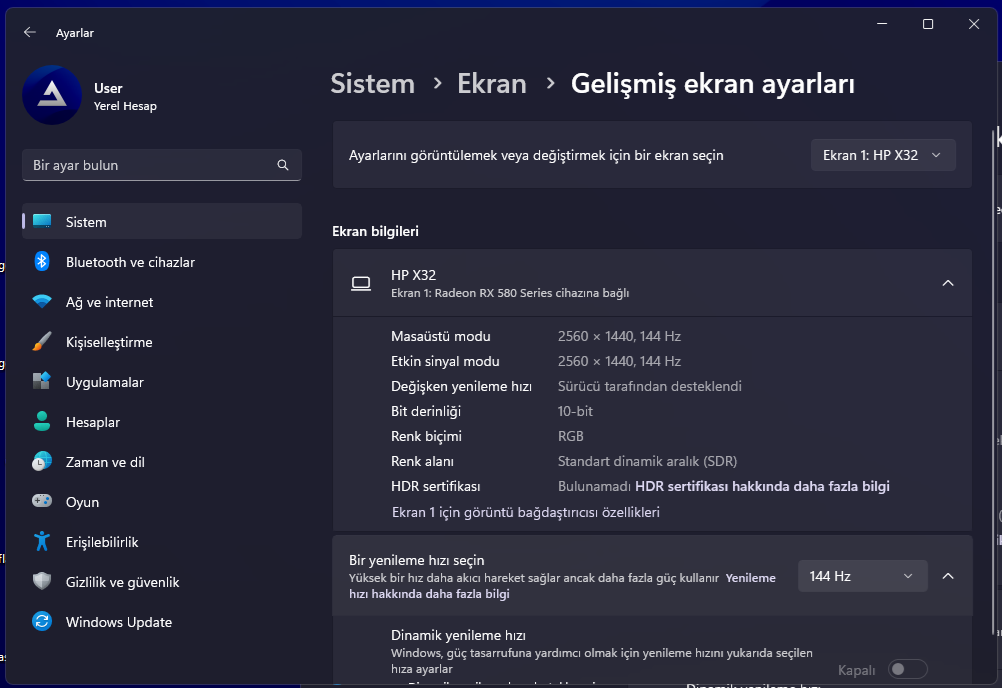The height and width of the screenshot is (688, 1002).
Task: Select Oyun in the sidebar
Action: click(162, 501)
